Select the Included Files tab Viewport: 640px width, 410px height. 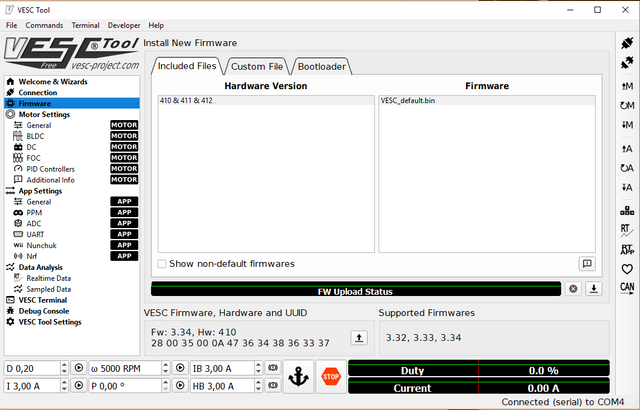(187, 66)
